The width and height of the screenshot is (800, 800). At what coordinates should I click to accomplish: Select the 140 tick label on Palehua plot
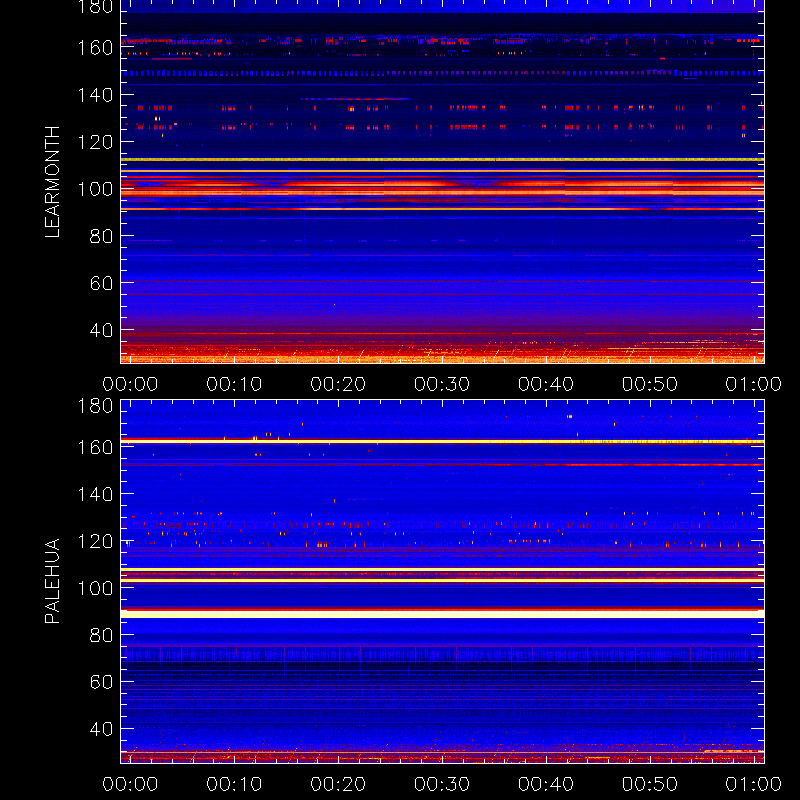point(95,494)
